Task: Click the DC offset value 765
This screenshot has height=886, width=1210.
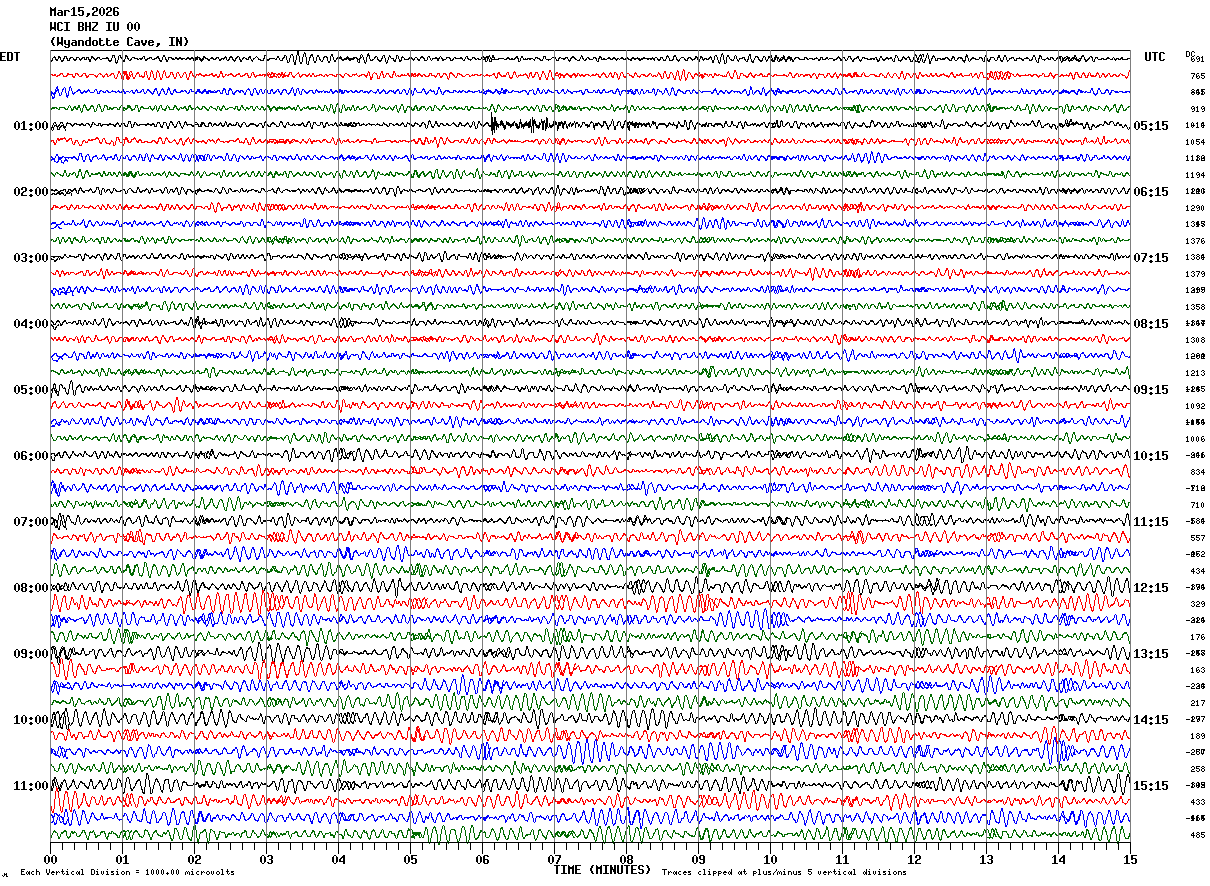Action: (x=1197, y=76)
